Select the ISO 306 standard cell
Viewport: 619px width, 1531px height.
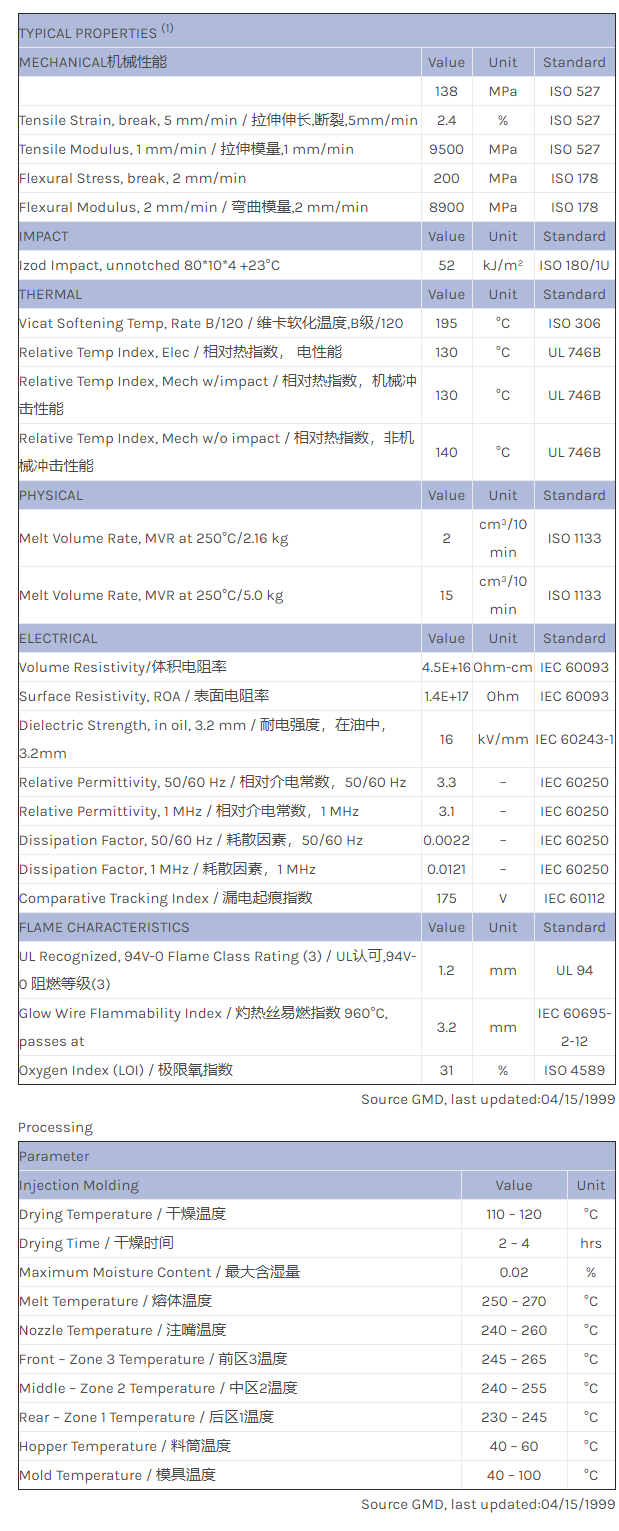pyautogui.click(x=574, y=323)
